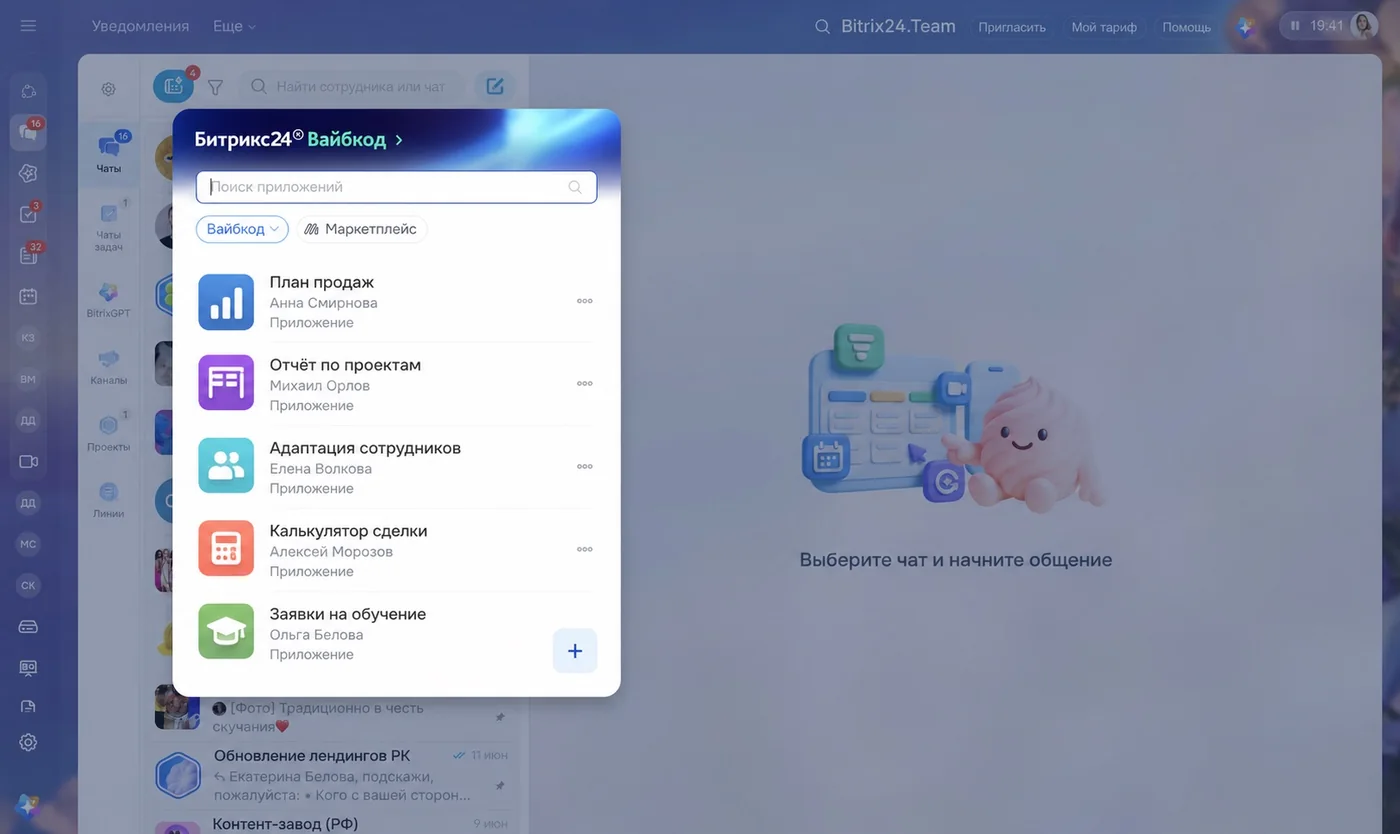The image size is (1400, 834).
Task: Click the Мой тариф button
Action: (x=1104, y=27)
